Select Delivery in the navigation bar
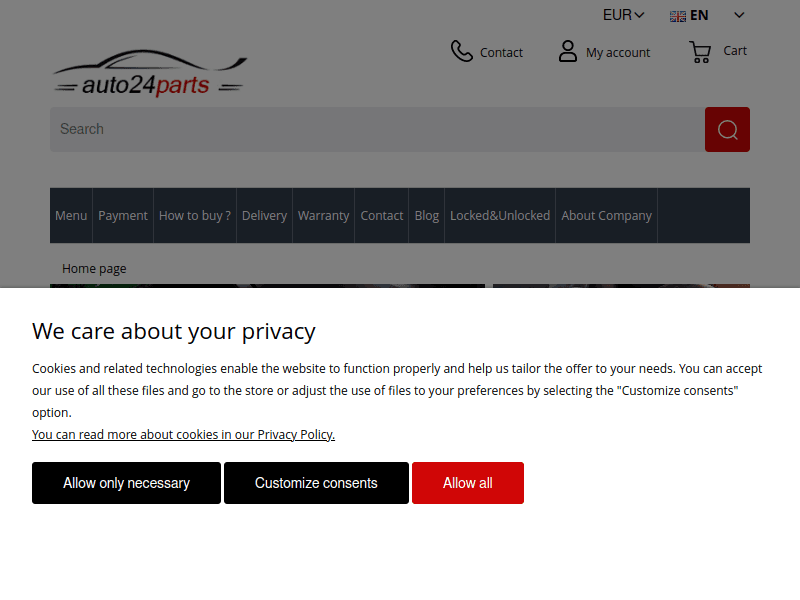800x600 pixels. (x=264, y=215)
